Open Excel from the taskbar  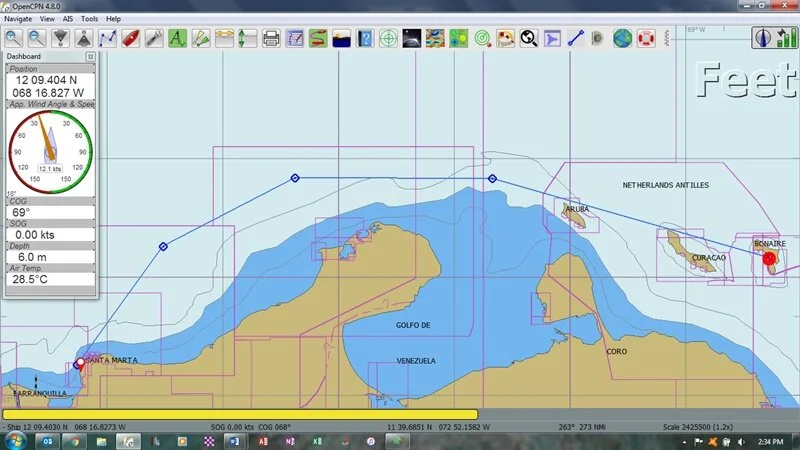coord(317,441)
